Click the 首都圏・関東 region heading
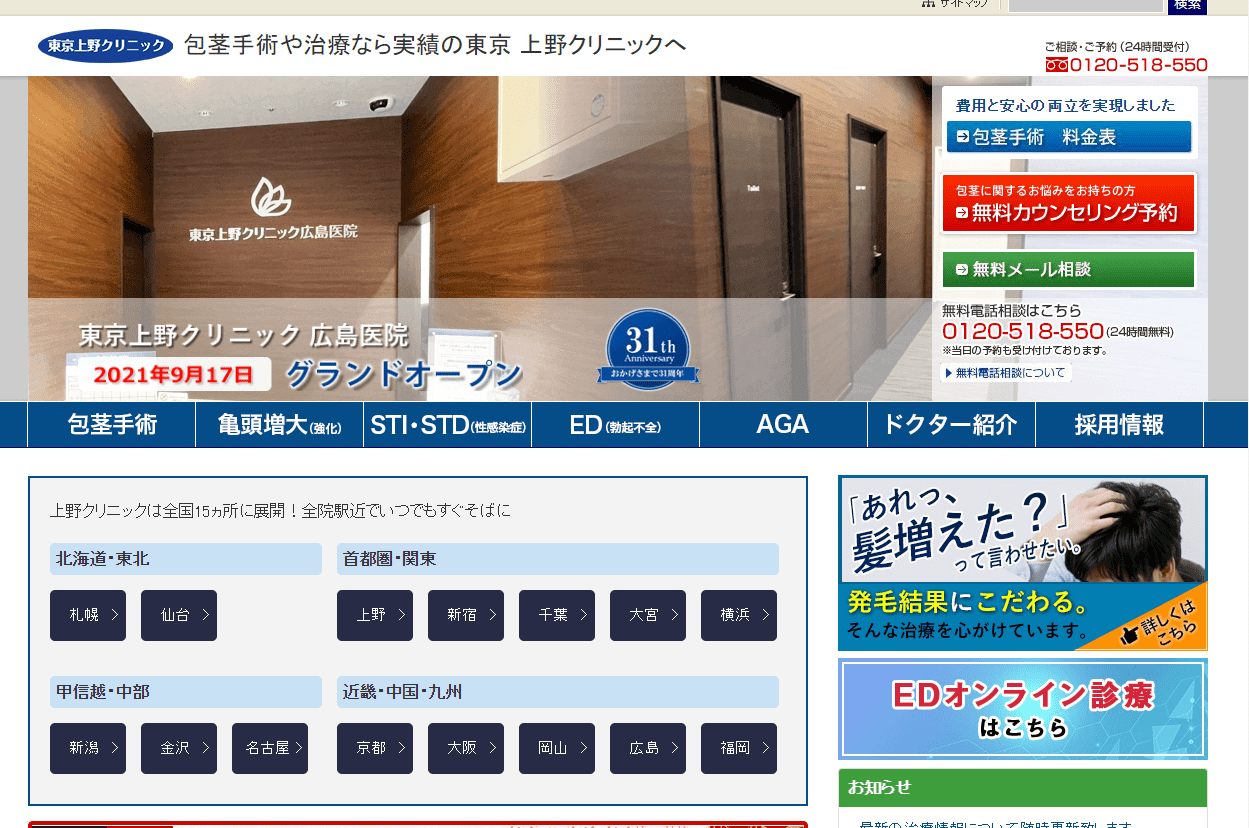1249x828 pixels. (x=558, y=559)
